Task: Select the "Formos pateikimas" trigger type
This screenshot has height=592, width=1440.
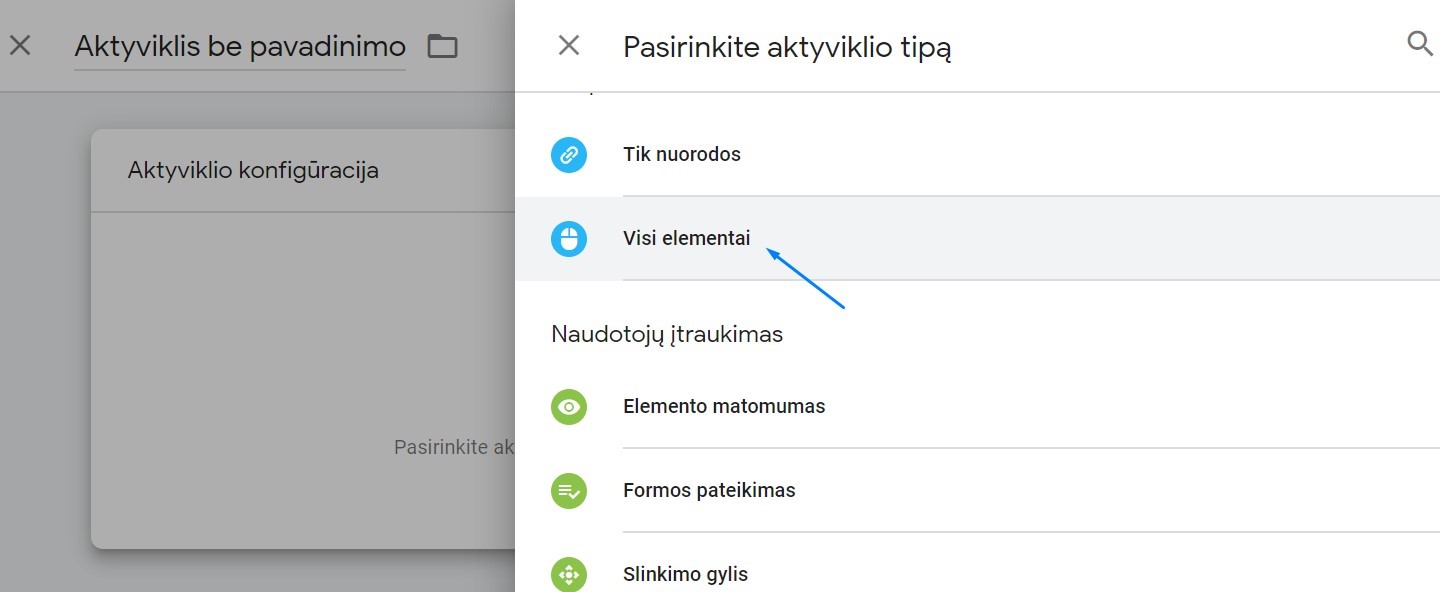Action: coord(709,491)
